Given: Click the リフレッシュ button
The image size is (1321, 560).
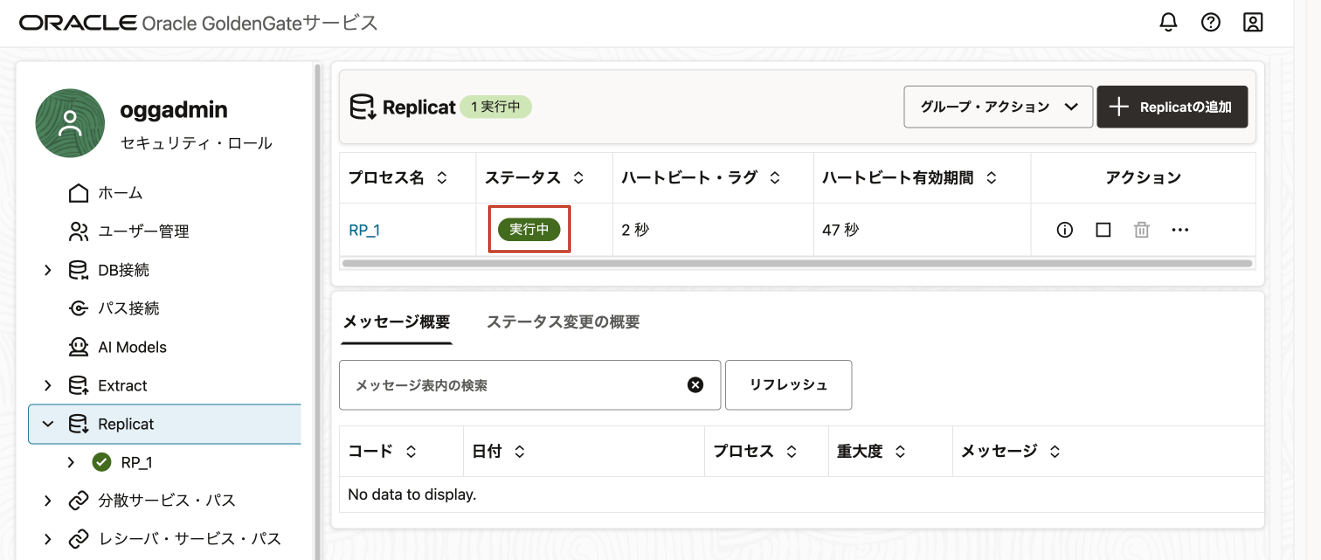Looking at the screenshot, I should (x=788, y=385).
